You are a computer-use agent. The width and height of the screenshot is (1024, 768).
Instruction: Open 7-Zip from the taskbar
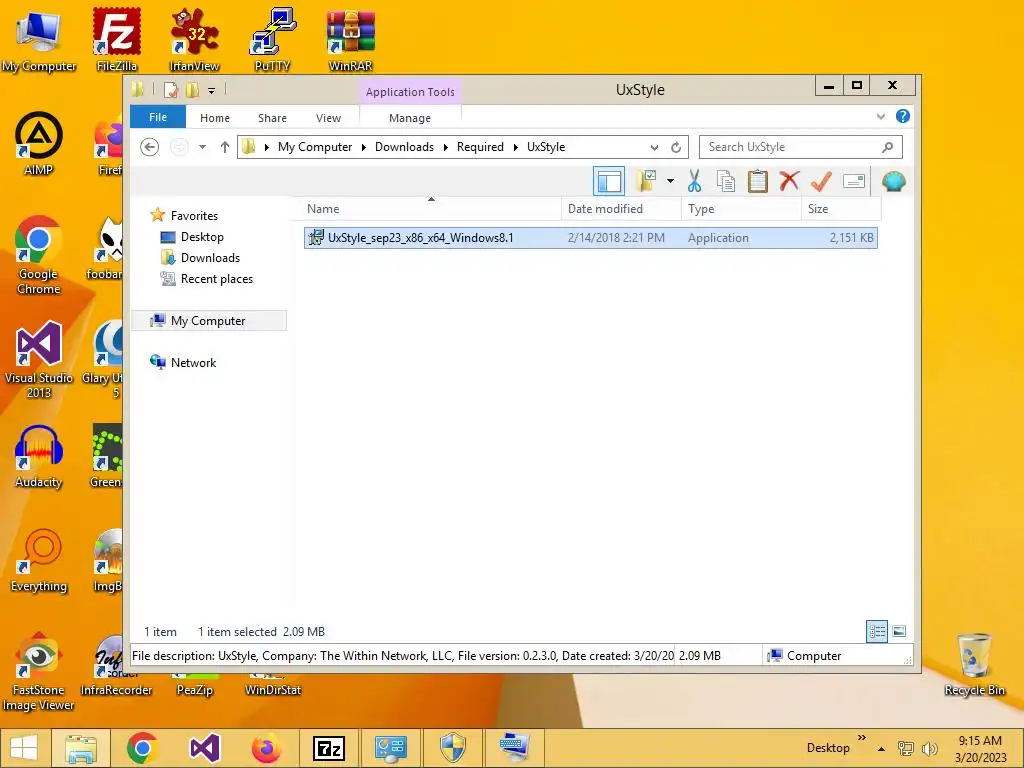(328, 748)
